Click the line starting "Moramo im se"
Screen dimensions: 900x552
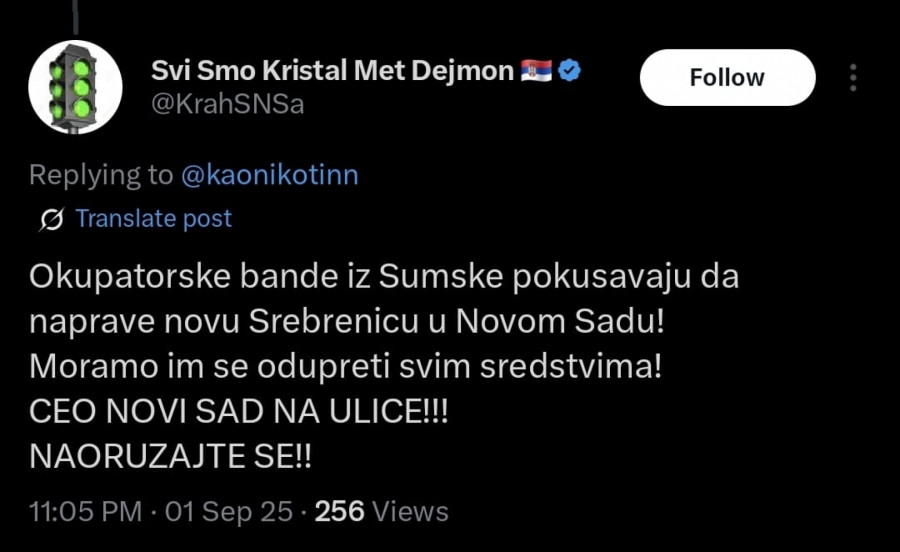pos(345,366)
